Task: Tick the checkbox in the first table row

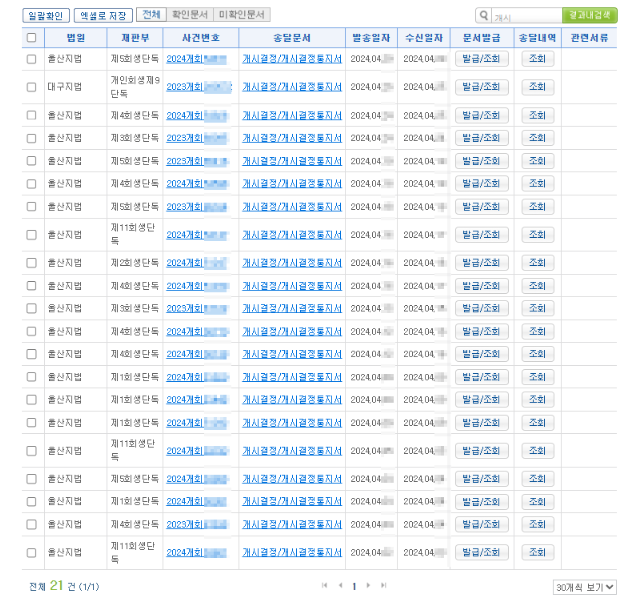Action: (x=31, y=59)
